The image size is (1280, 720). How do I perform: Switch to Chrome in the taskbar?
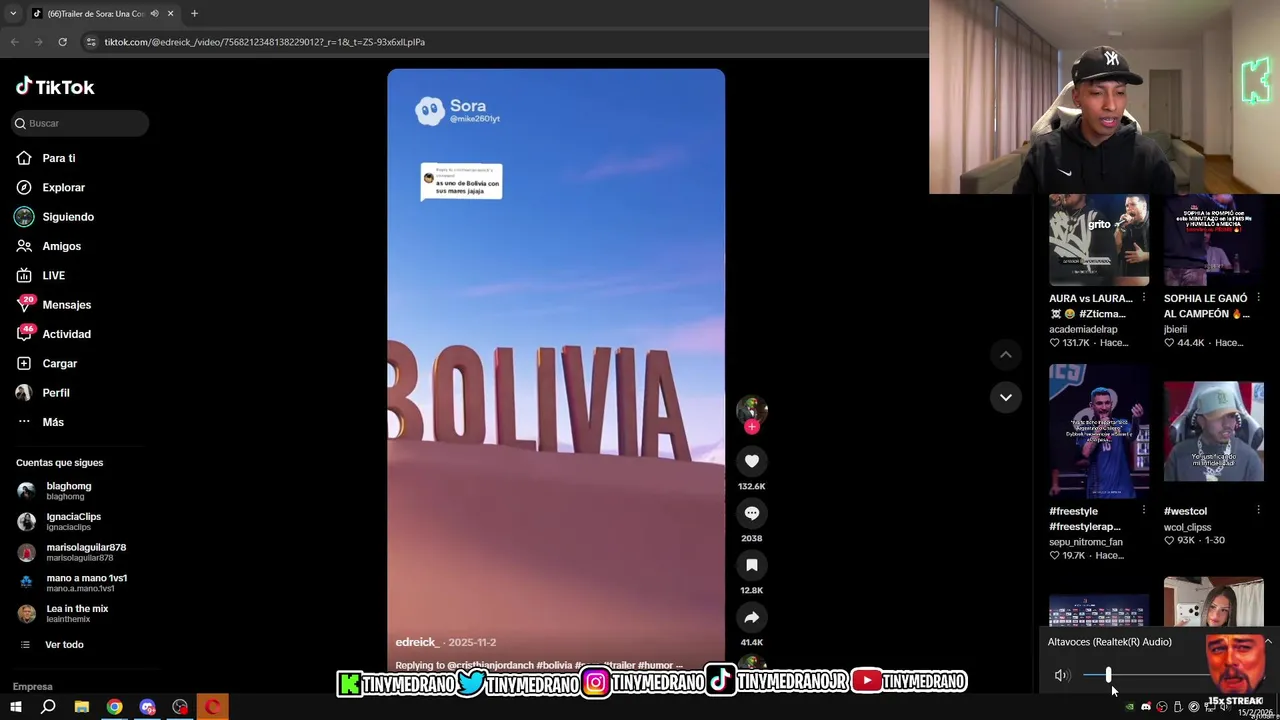click(115, 707)
